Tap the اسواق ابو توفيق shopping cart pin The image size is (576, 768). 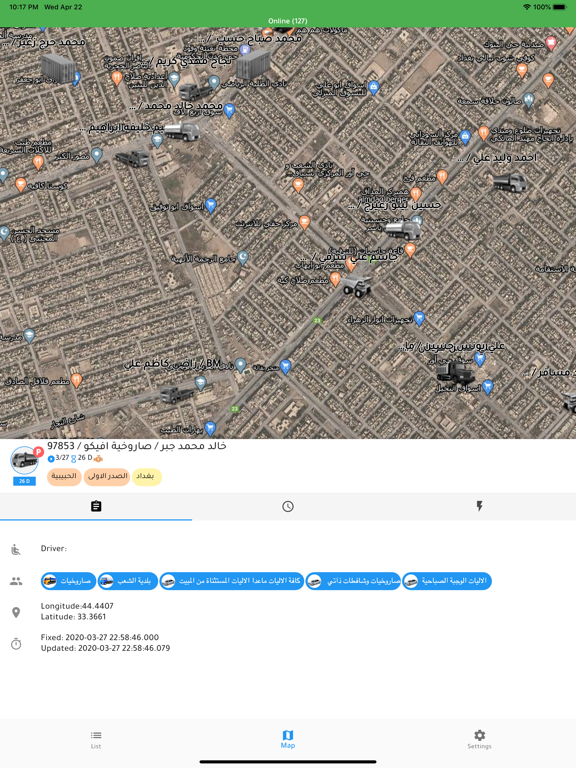pyautogui.click(x=211, y=205)
